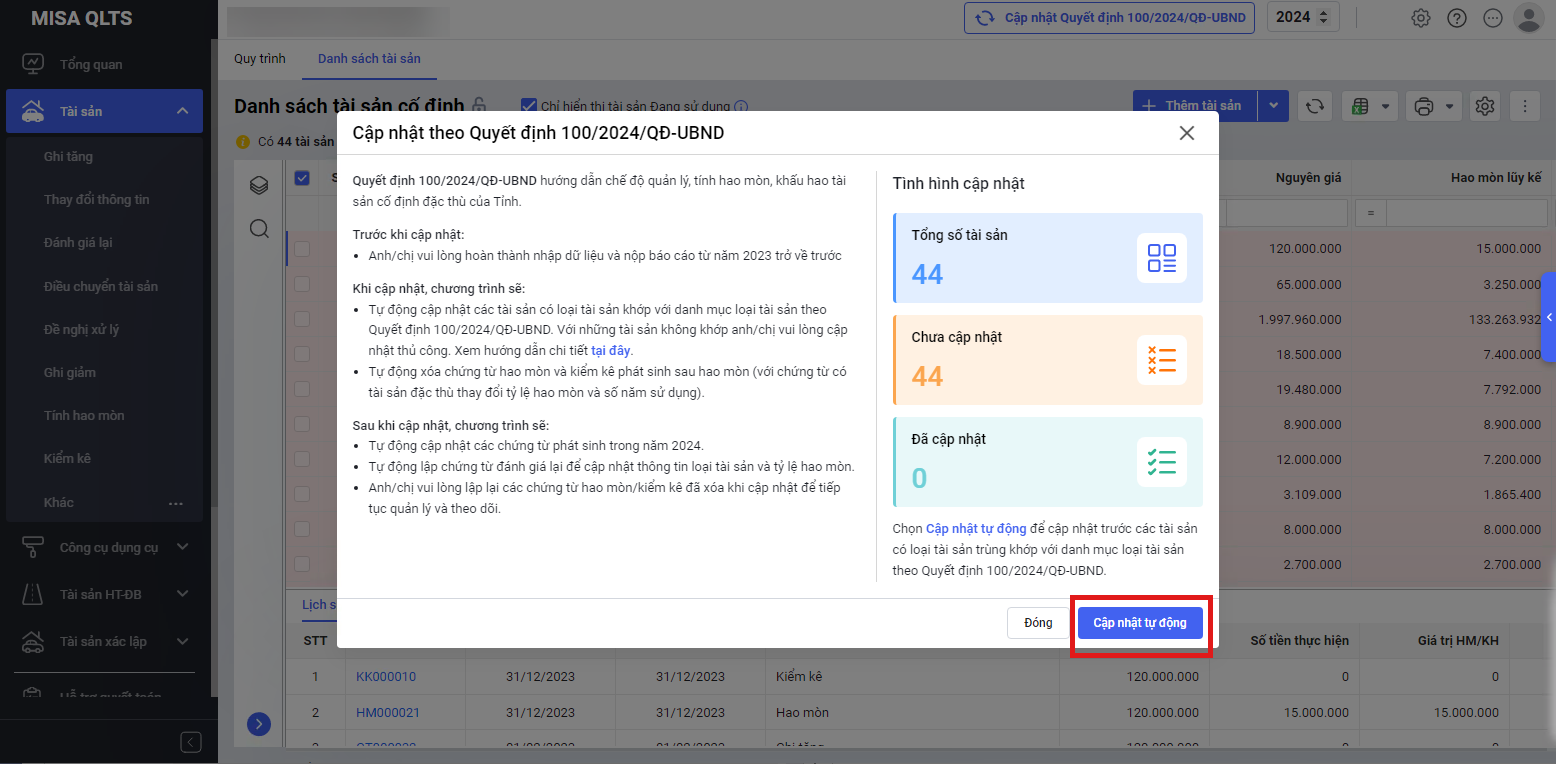1556x764 pixels.
Task: Open the help question mark icon
Action: (1457, 18)
